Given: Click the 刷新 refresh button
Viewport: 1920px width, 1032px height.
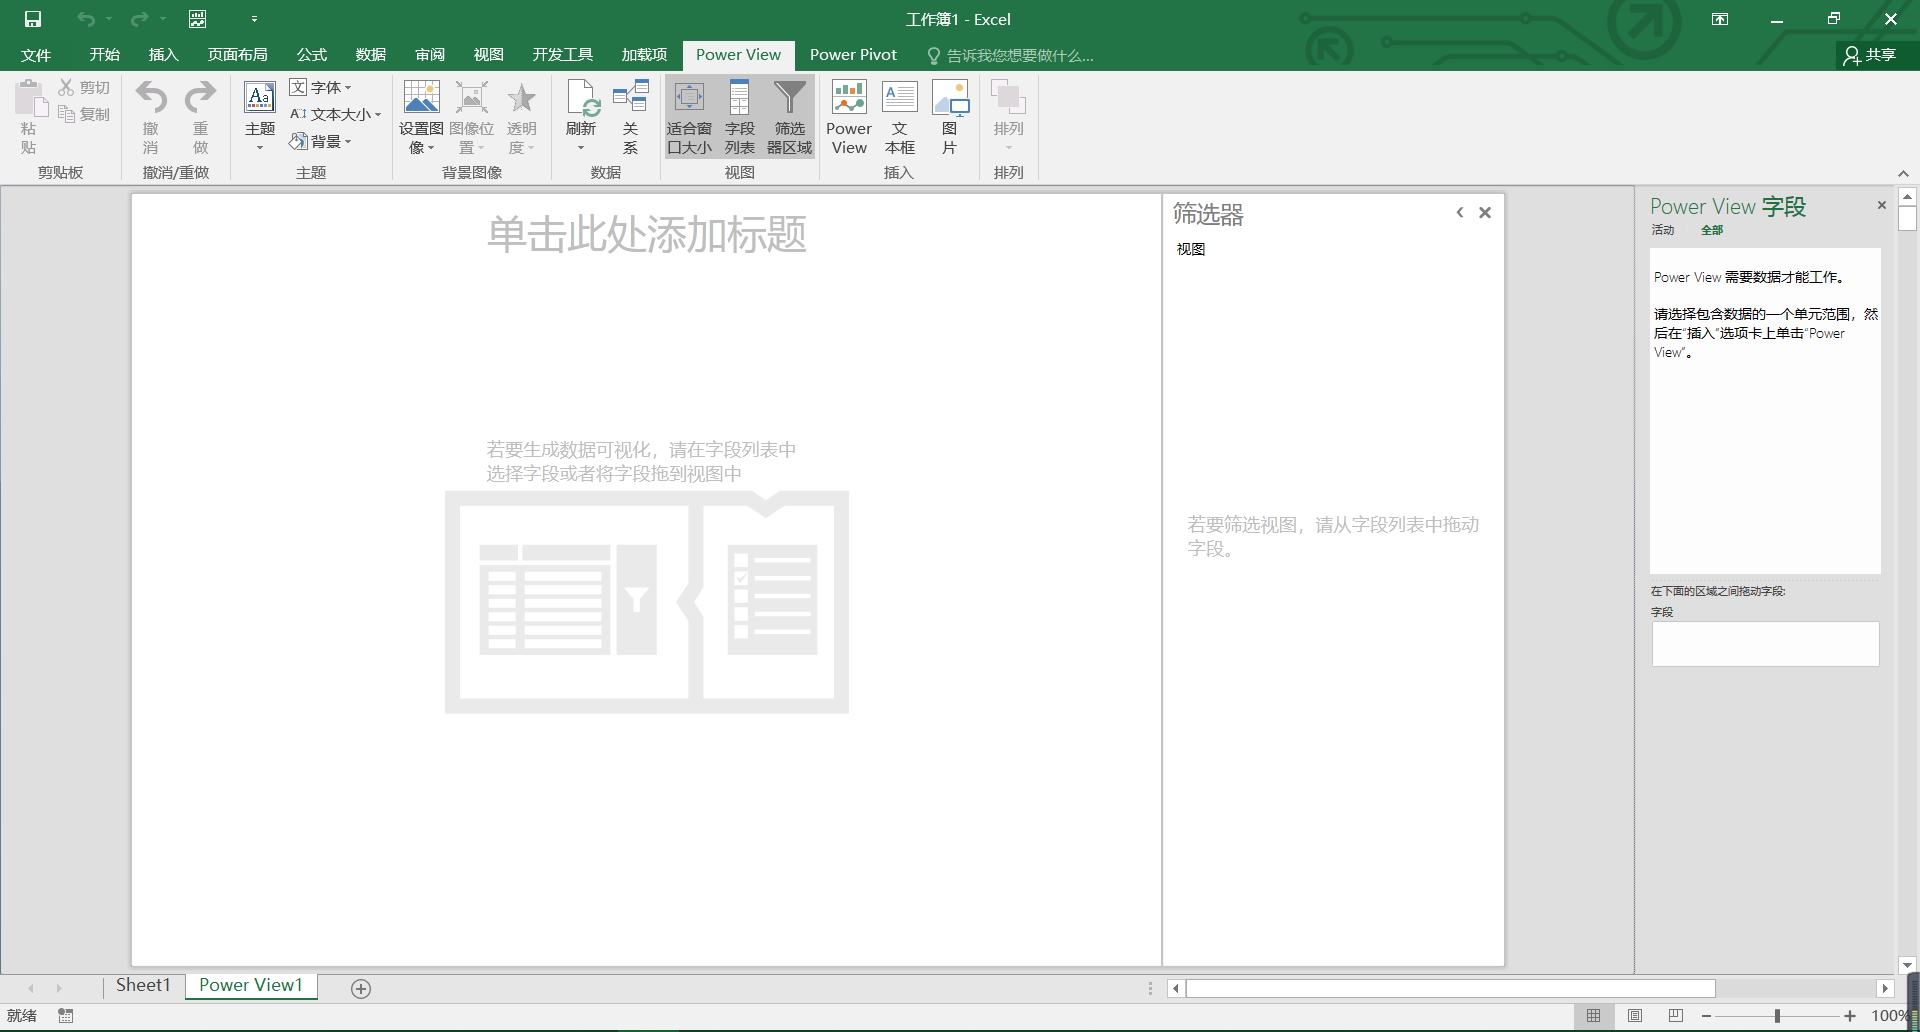Looking at the screenshot, I should coord(581,118).
